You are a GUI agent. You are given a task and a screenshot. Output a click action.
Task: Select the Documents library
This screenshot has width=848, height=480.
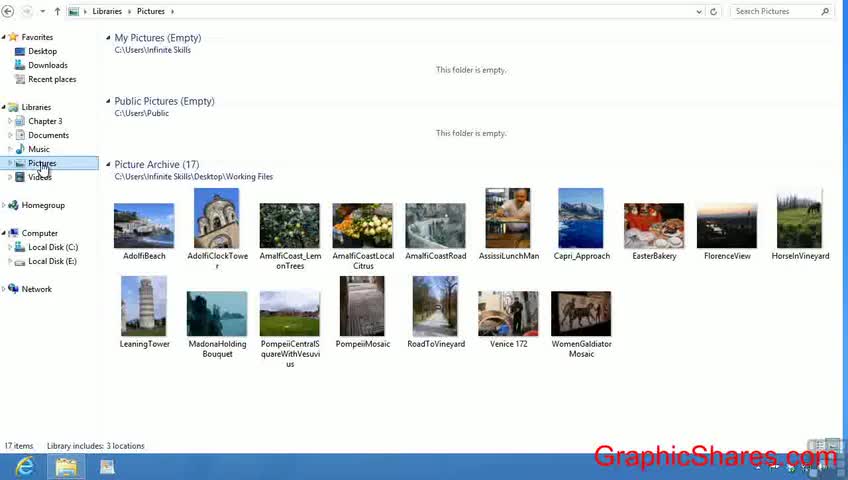48,135
